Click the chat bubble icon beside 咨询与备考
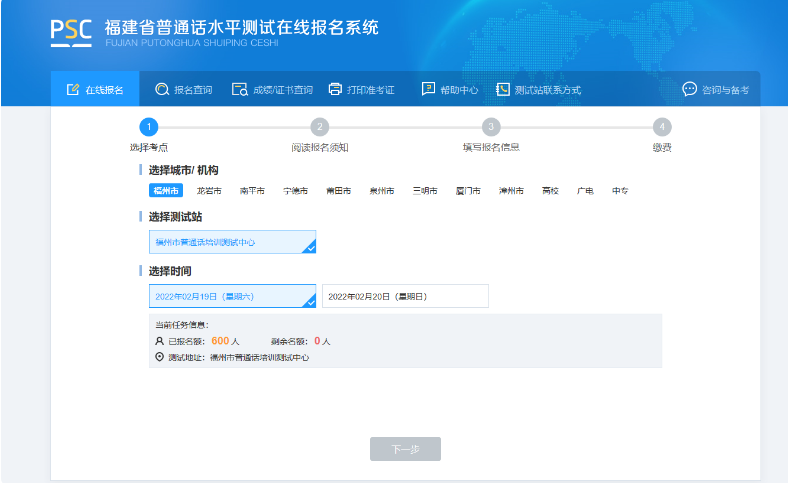The image size is (788, 483). [x=689, y=90]
